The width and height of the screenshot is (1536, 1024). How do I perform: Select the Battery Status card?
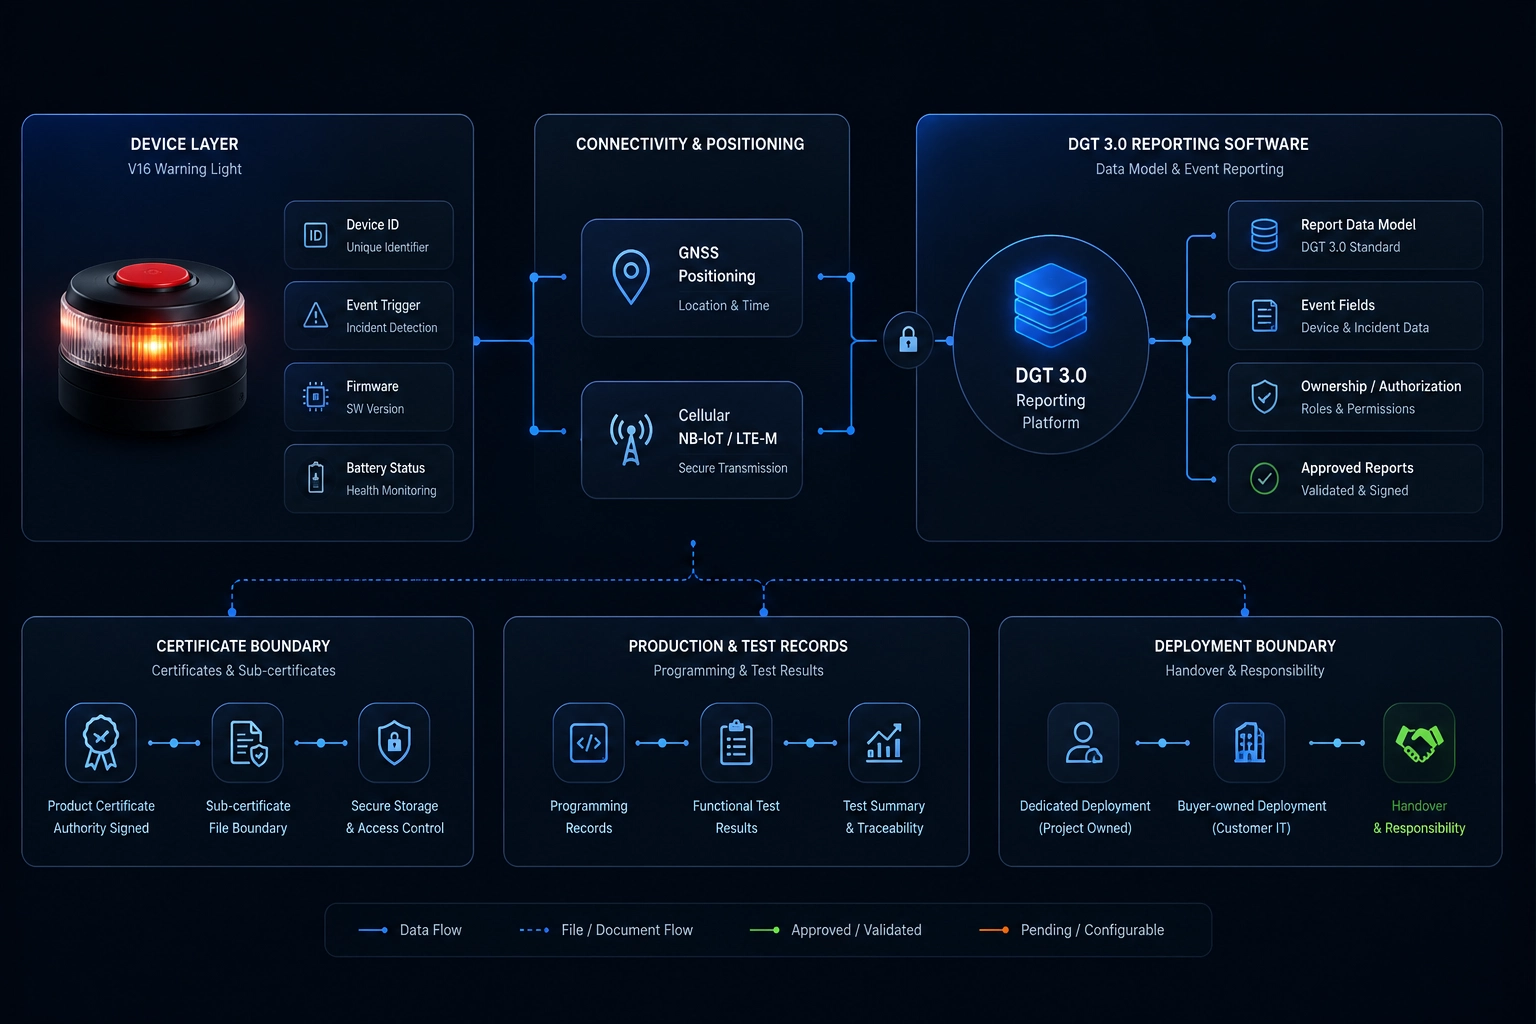(x=369, y=478)
